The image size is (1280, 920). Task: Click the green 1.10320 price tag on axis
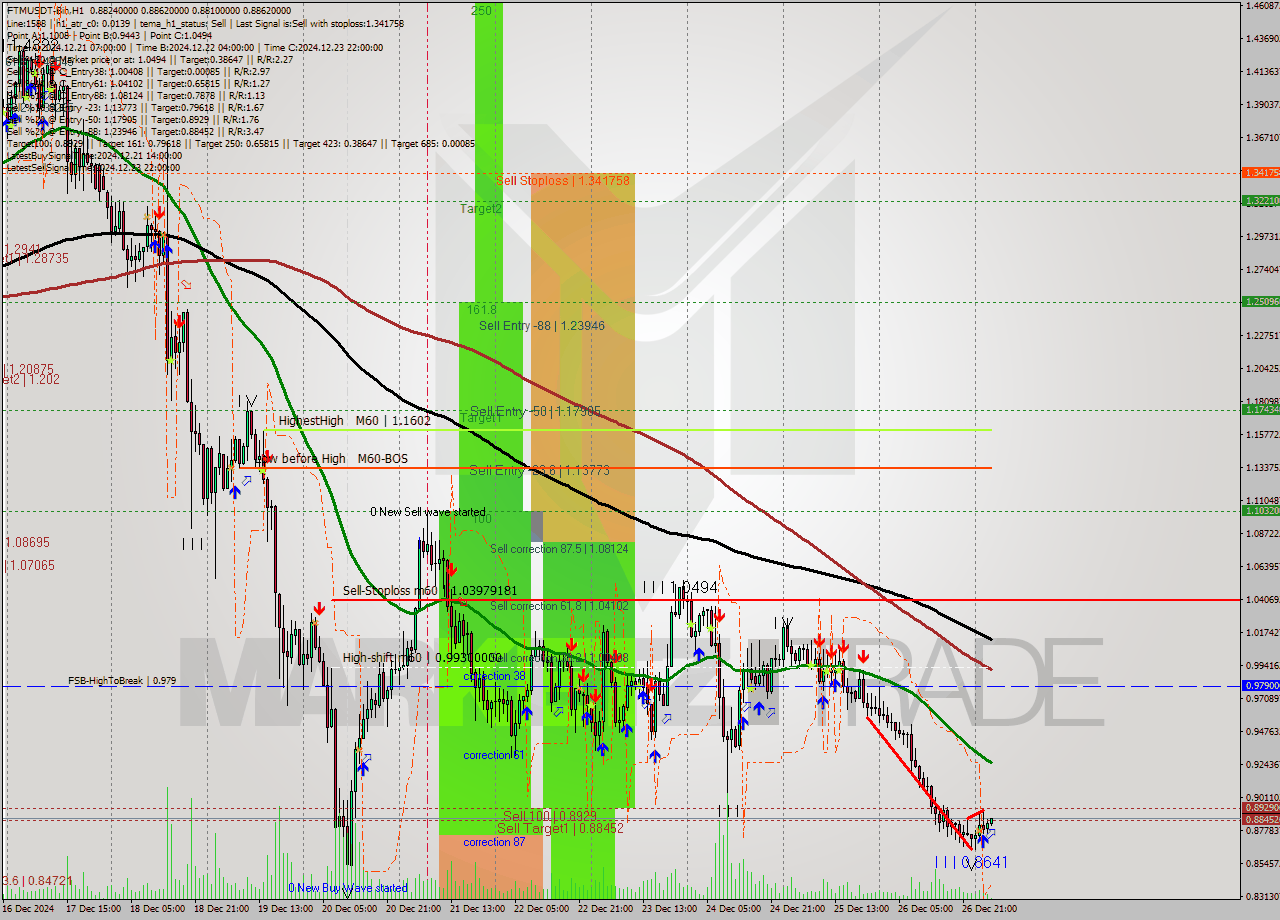click(1261, 510)
